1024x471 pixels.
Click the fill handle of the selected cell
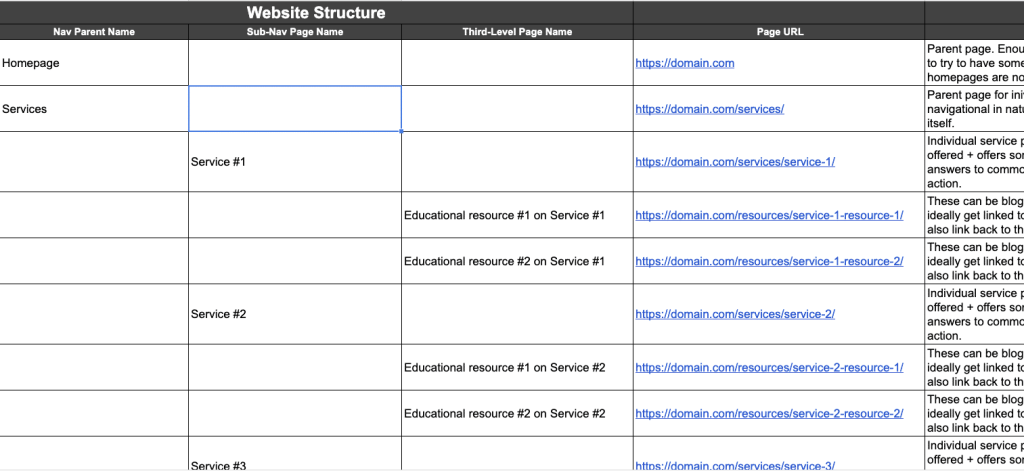point(401,131)
